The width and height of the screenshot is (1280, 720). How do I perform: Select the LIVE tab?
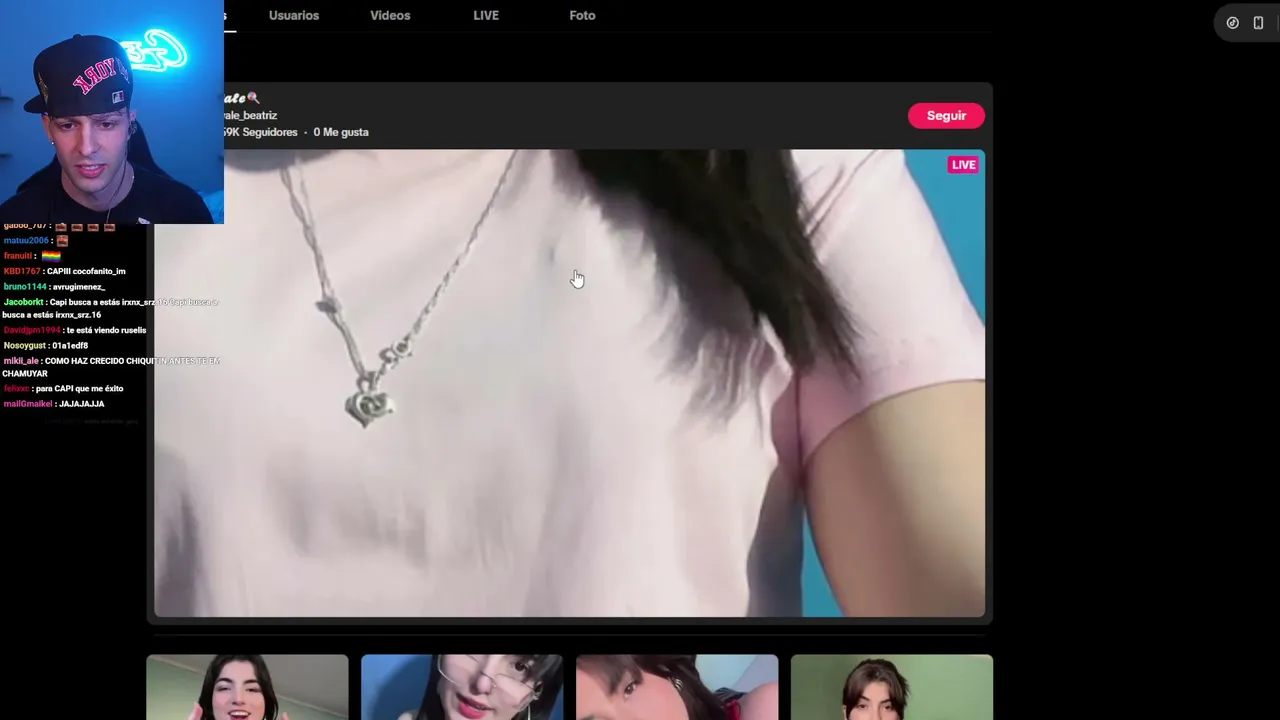pyautogui.click(x=486, y=16)
